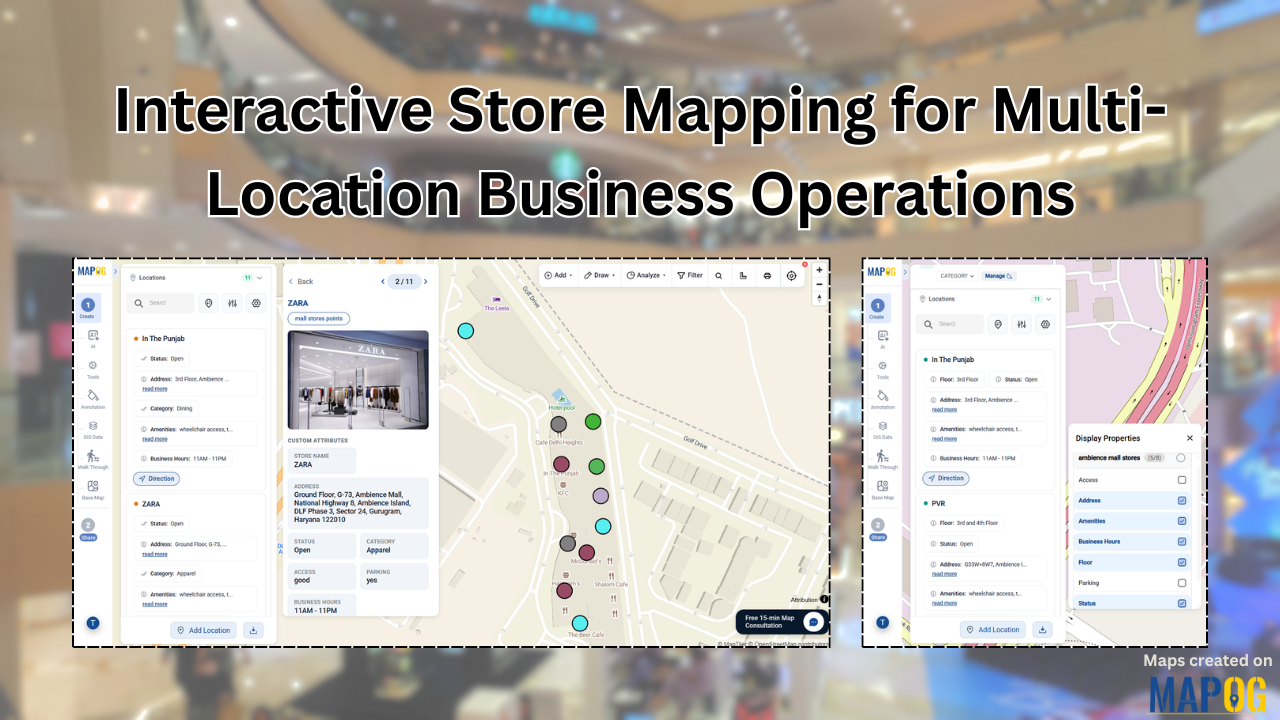Image resolution: width=1280 pixels, height=720 pixels.
Task: Click the lavender map marker
Action: click(600, 496)
